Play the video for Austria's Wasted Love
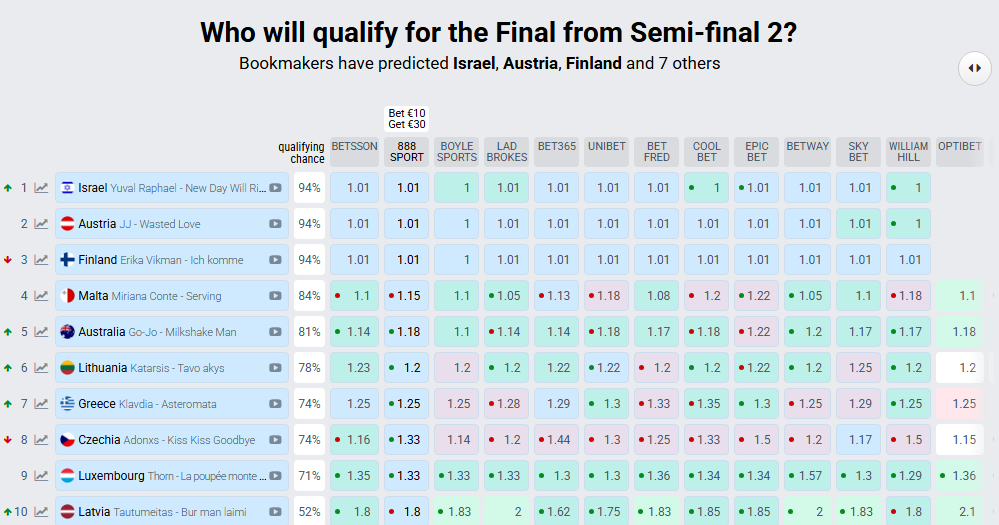999x525 pixels. [275, 224]
